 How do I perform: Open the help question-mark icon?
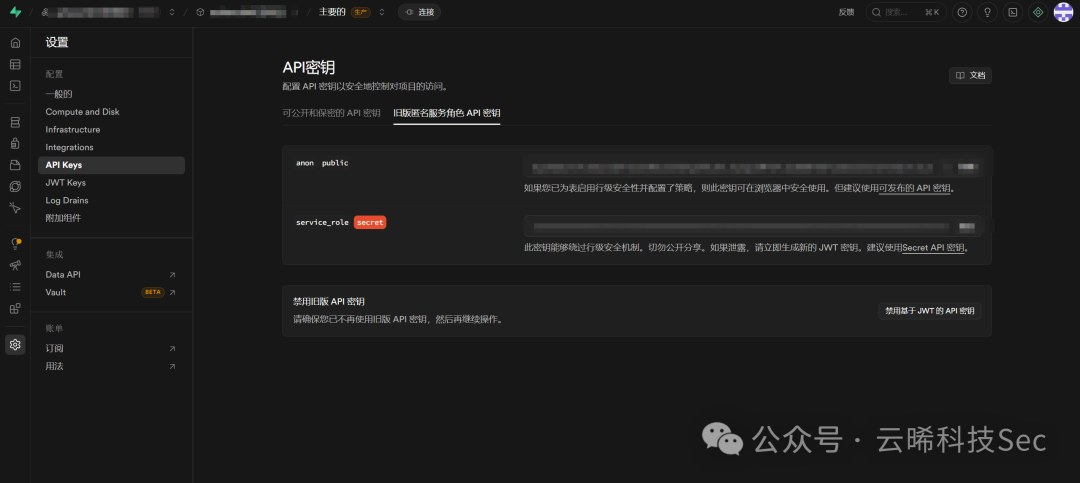[962, 12]
